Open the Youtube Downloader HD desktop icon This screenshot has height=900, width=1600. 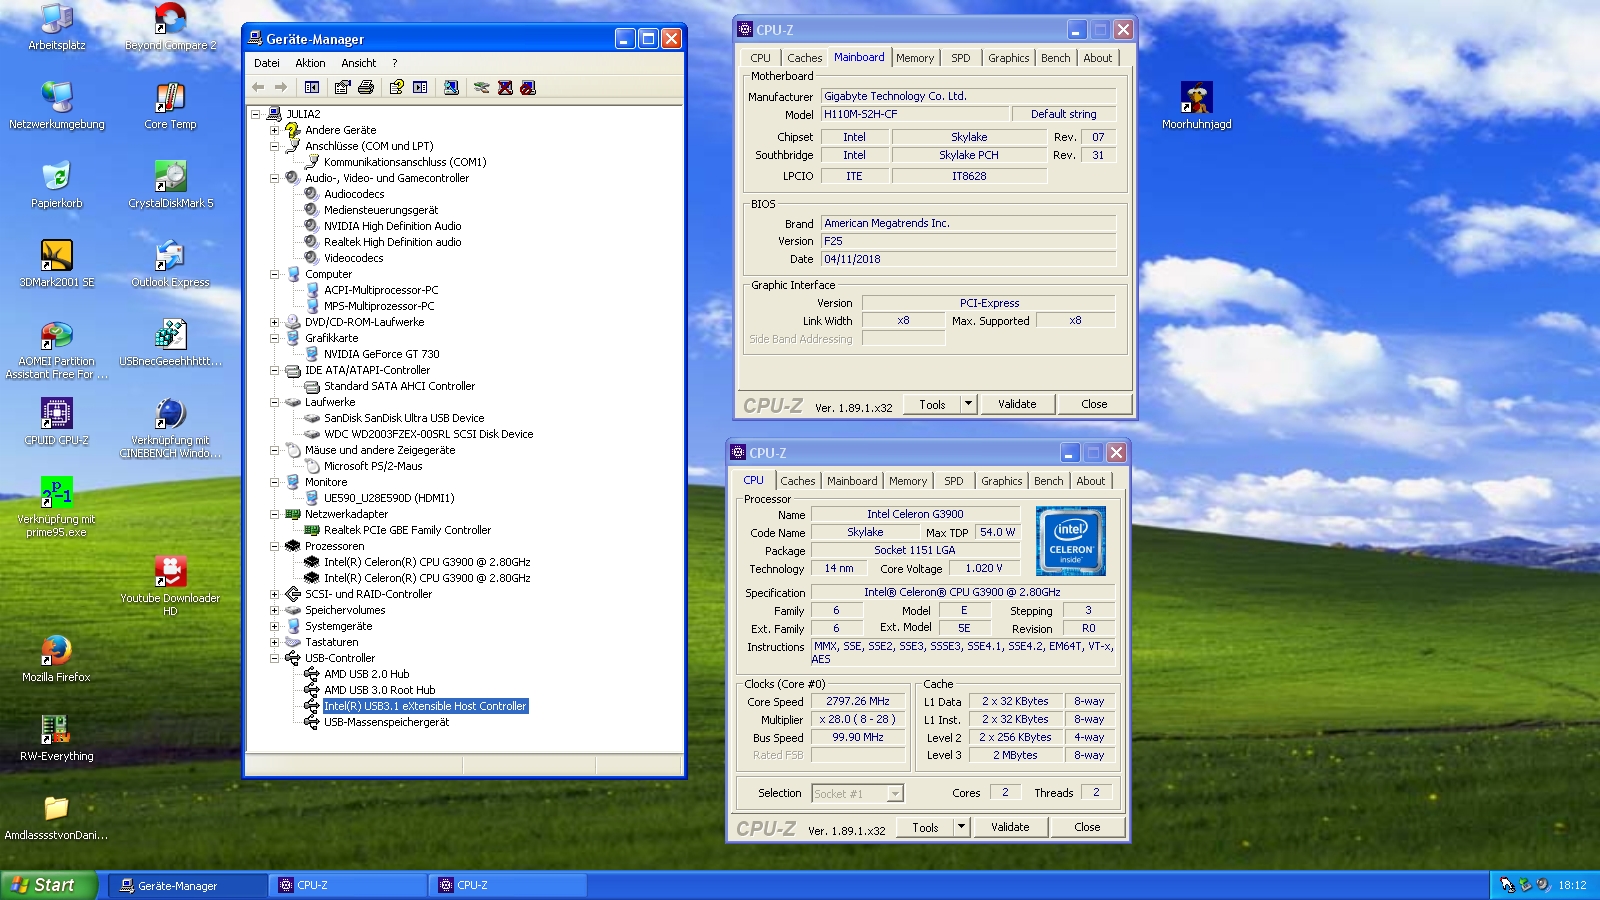click(x=170, y=586)
